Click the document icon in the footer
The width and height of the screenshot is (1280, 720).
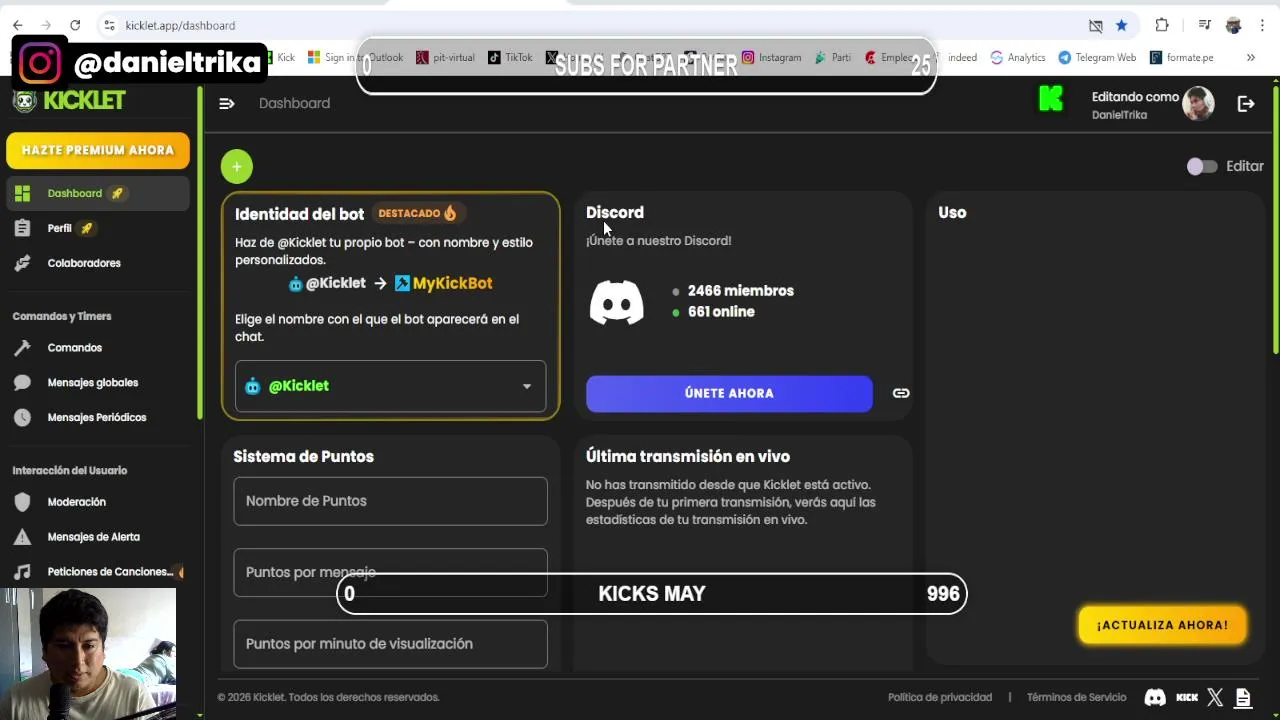point(1243,697)
